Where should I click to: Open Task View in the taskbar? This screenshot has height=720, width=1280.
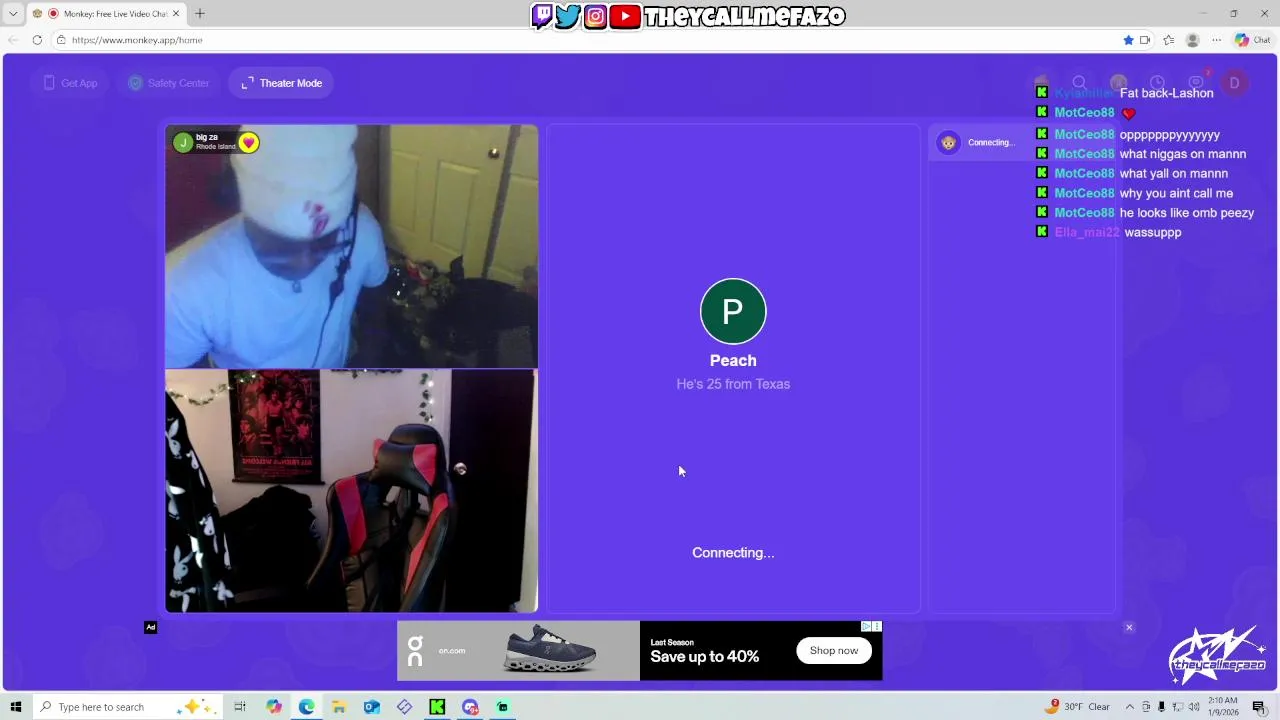[x=240, y=707]
